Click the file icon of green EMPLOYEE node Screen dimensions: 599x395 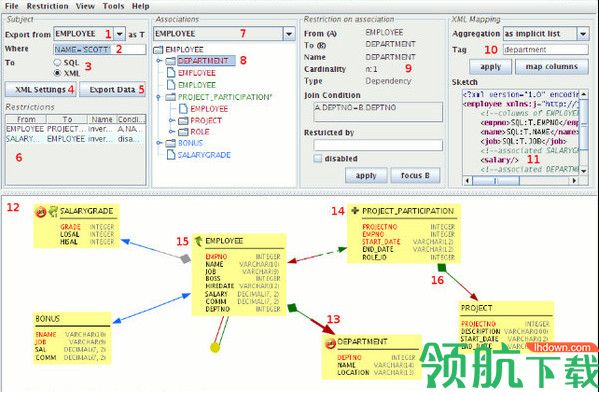coord(172,85)
